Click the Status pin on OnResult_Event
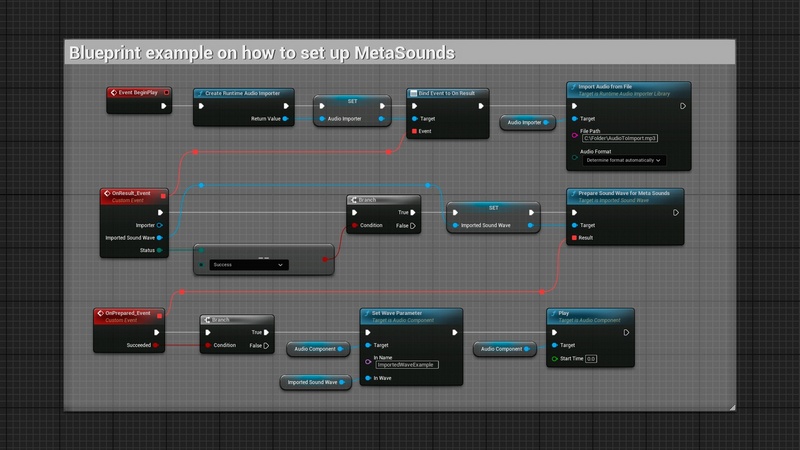 (162, 250)
